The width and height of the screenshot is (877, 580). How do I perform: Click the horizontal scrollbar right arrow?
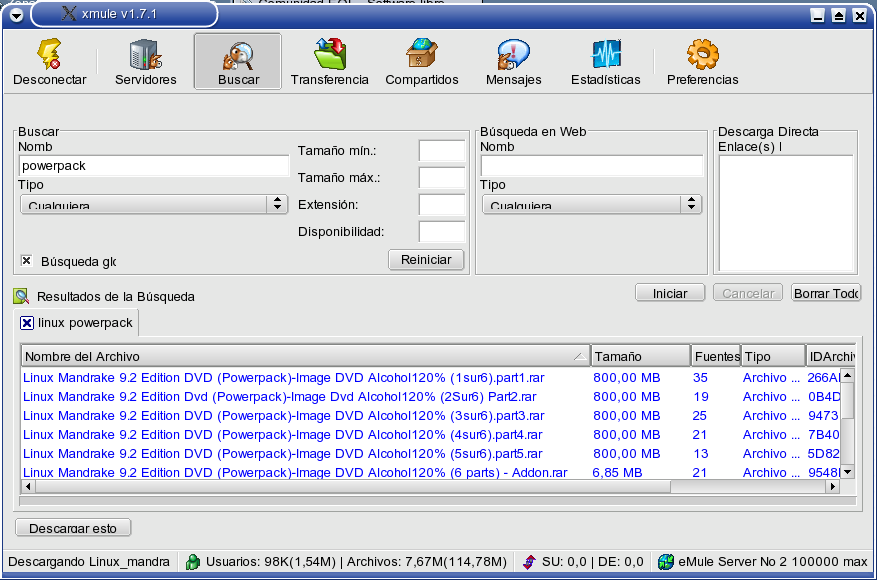pyautogui.click(x=833, y=487)
